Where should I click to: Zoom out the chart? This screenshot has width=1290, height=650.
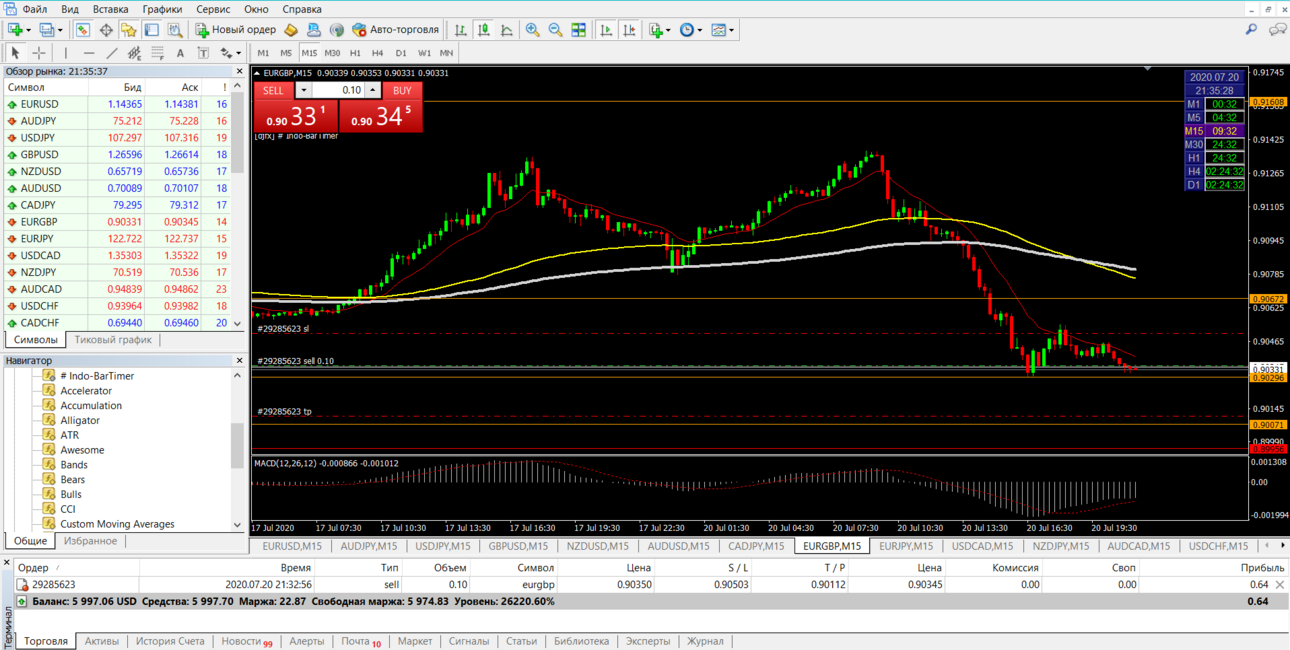pos(556,30)
